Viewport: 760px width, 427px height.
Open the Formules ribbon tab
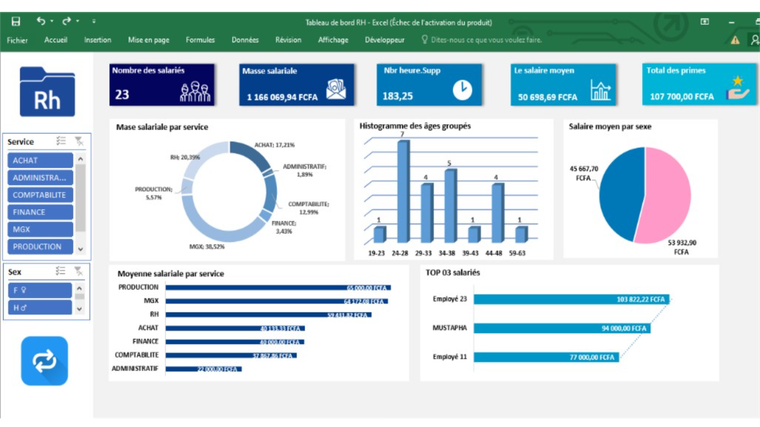200,40
